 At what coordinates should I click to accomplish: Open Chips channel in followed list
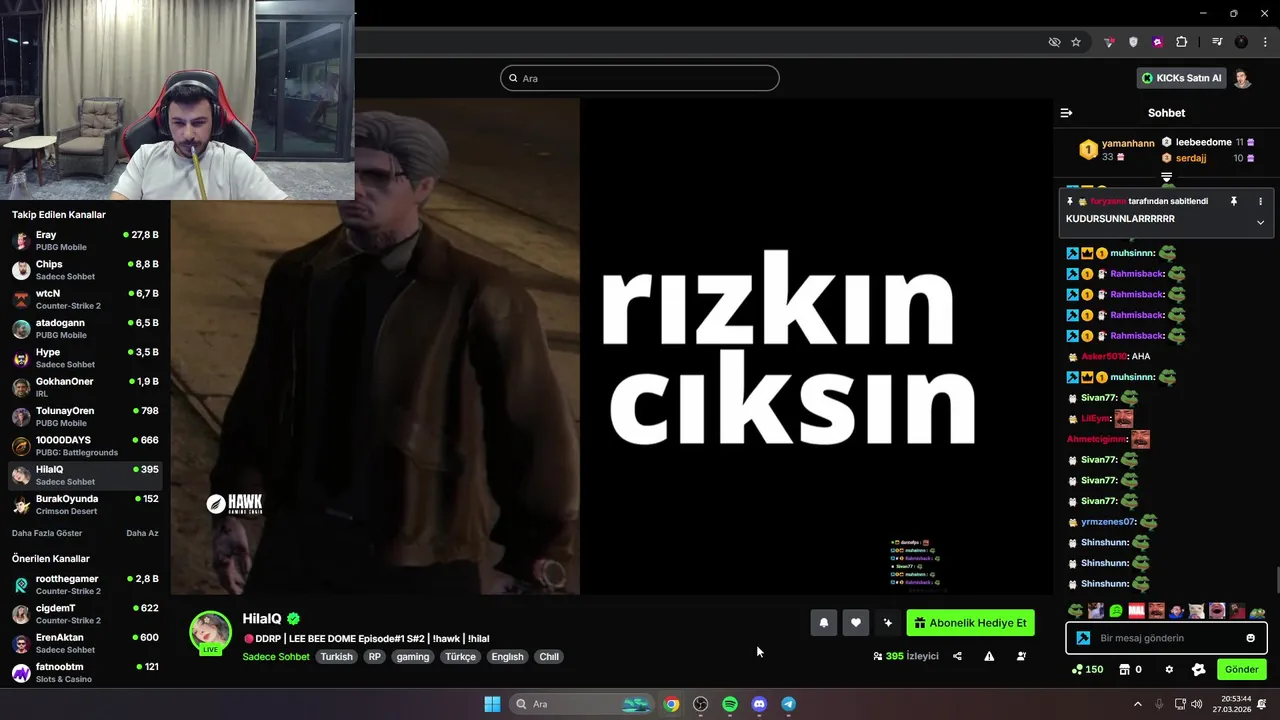(85, 270)
